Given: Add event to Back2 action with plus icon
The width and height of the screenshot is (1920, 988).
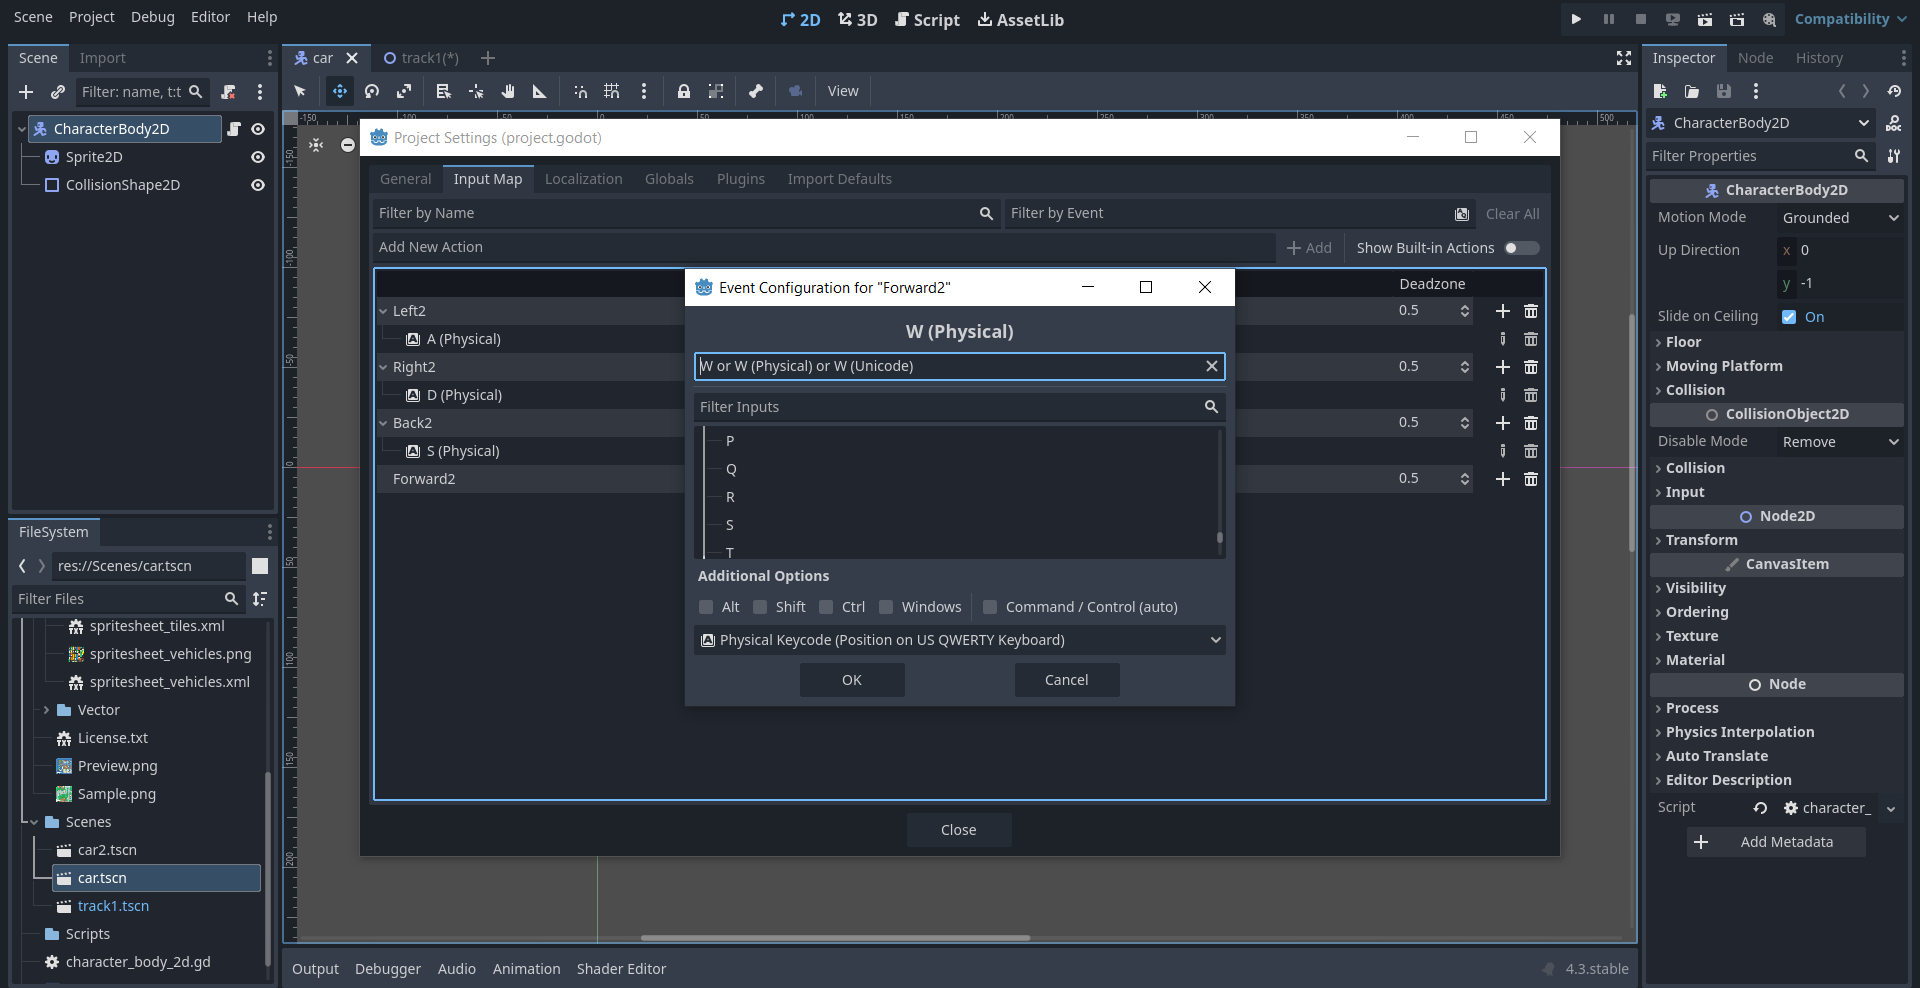Looking at the screenshot, I should coord(1503,423).
